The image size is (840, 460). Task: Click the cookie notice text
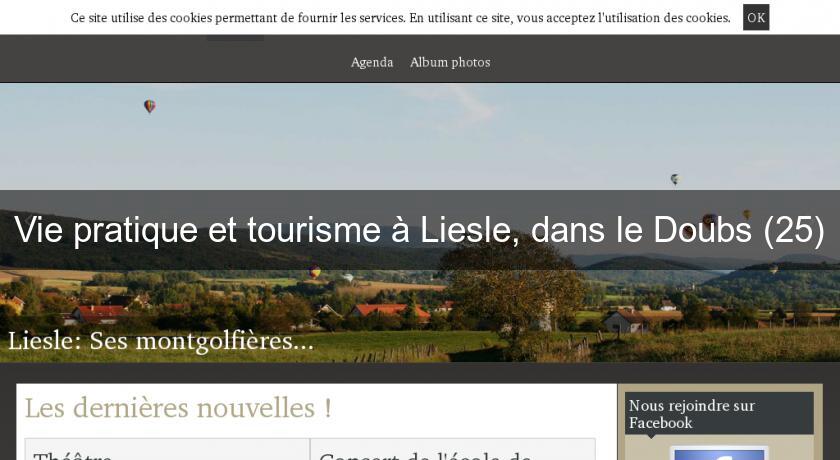[x=400, y=18]
